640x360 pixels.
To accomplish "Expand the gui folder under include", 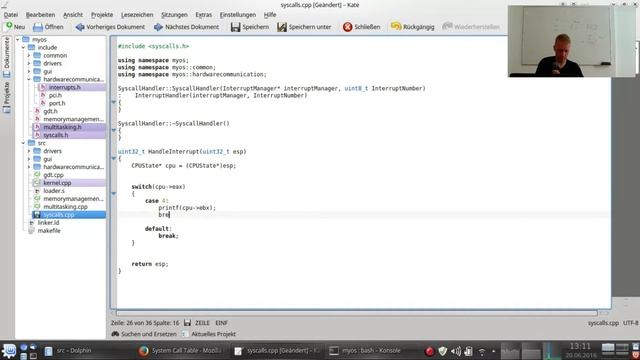I will click(29, 71).
